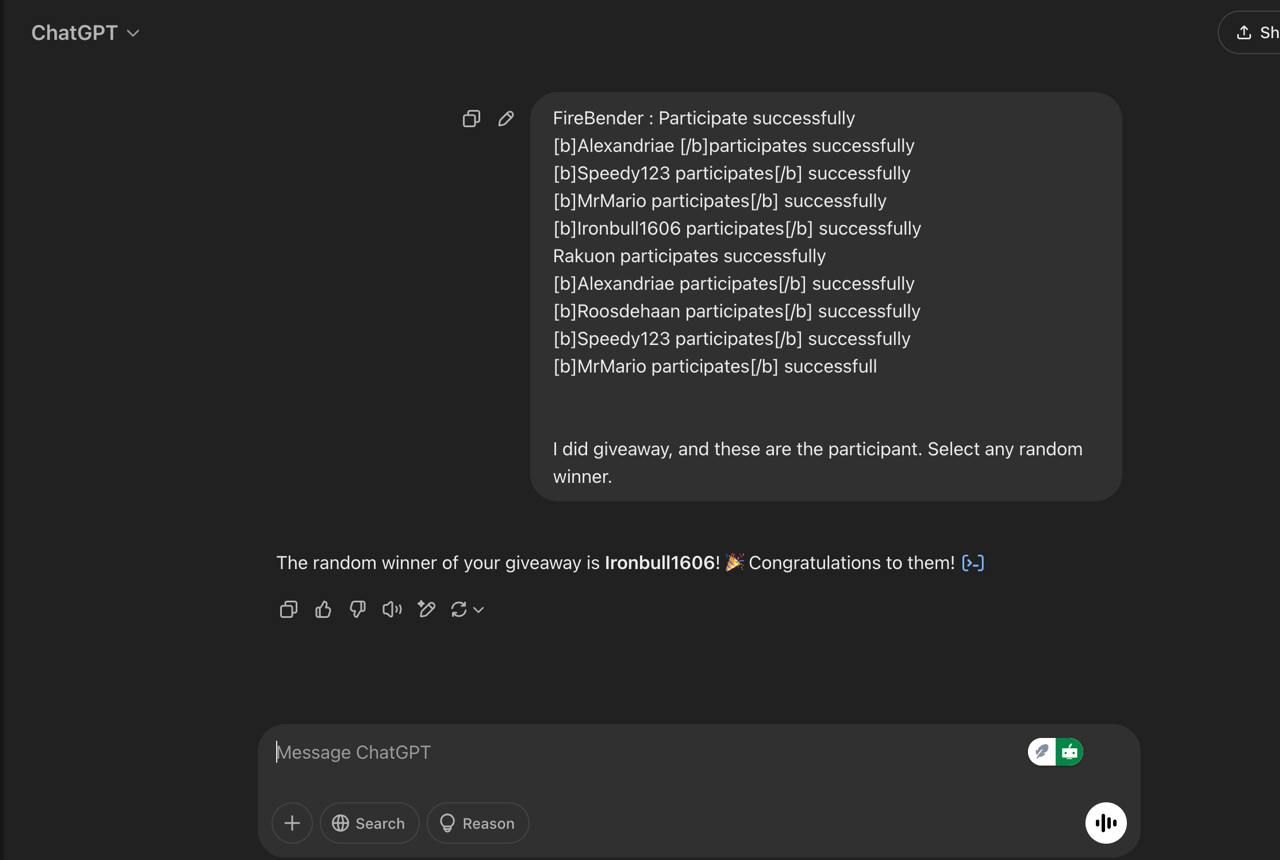Click the Share button at top right

tap(1251, 33)
